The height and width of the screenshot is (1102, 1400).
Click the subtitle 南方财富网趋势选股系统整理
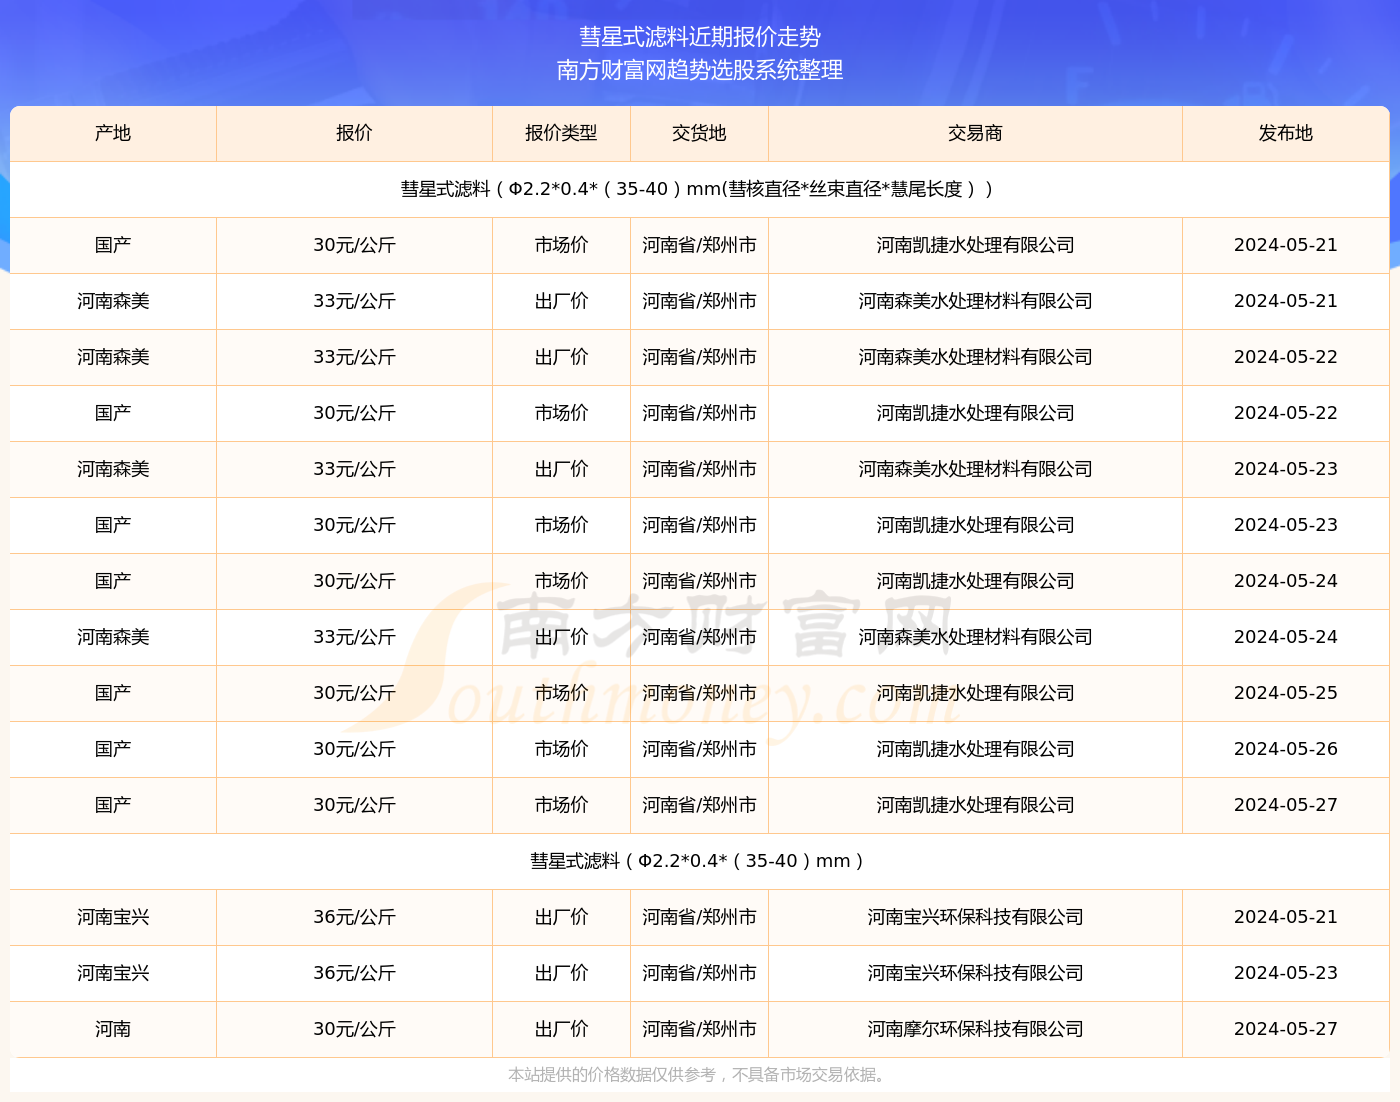700,70
